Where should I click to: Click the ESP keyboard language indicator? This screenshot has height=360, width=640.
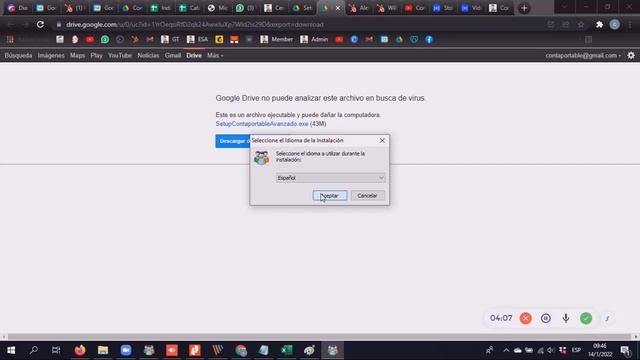point(576,350)
